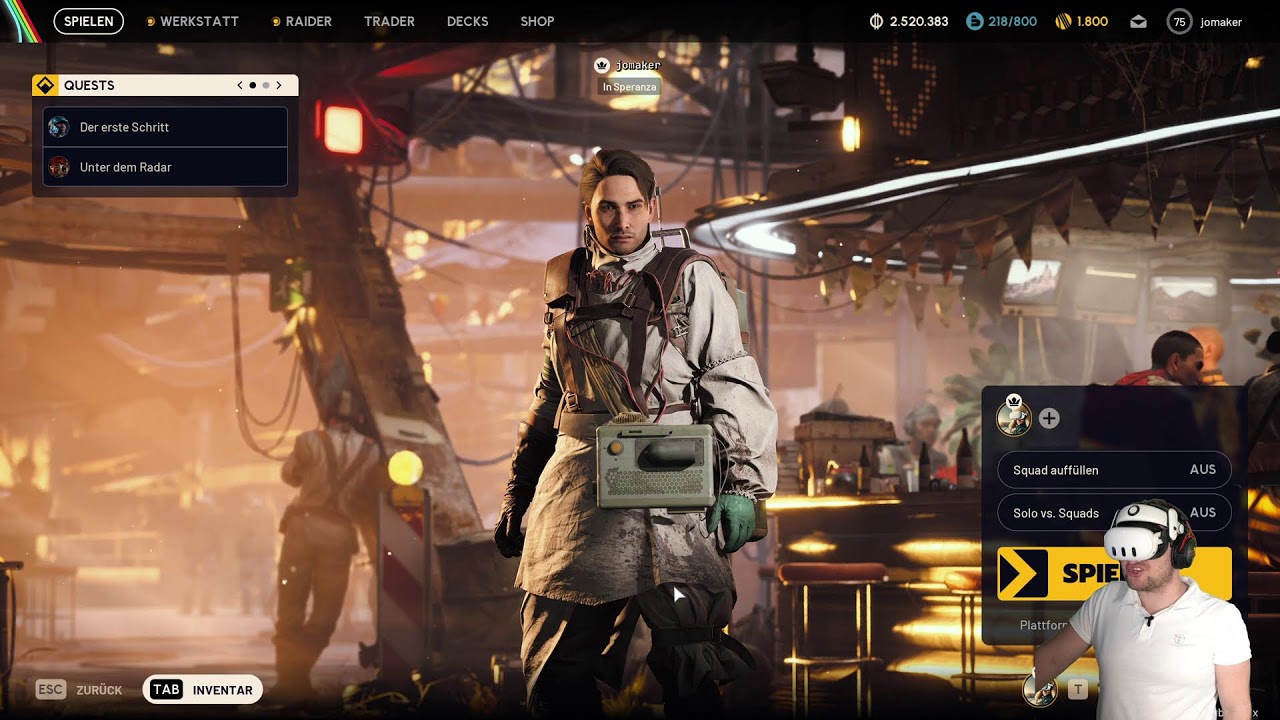Select the second quests page dot
Image resolution: width=1280 pixels, height=720 pixels.
265,85
